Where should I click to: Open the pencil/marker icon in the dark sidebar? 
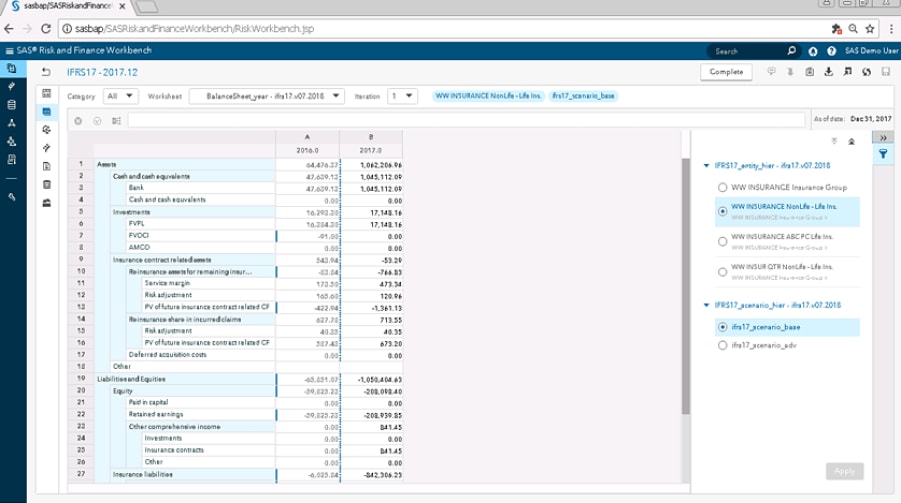point(11,86)
